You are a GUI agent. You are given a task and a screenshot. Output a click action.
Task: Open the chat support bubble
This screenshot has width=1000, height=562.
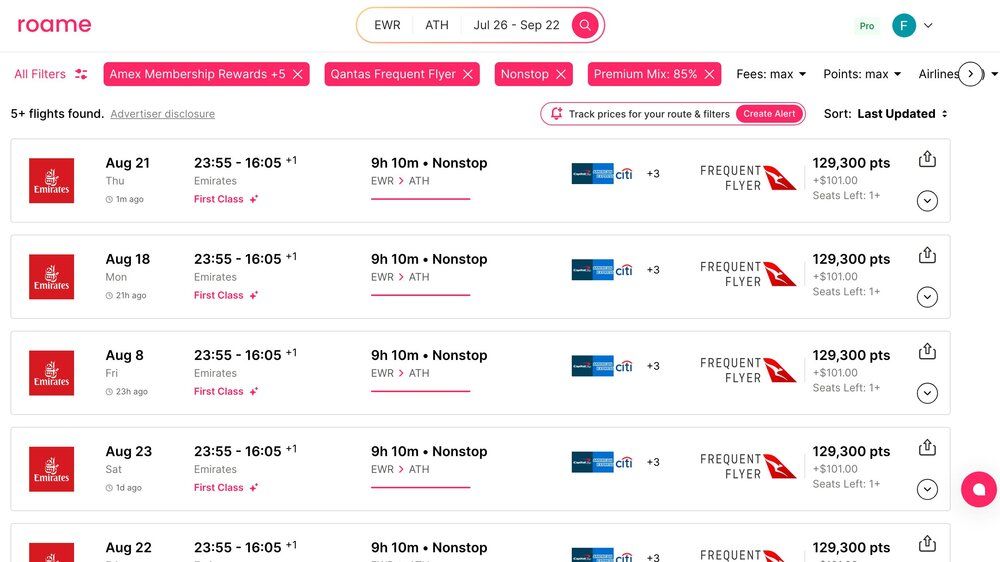[978, 489]
